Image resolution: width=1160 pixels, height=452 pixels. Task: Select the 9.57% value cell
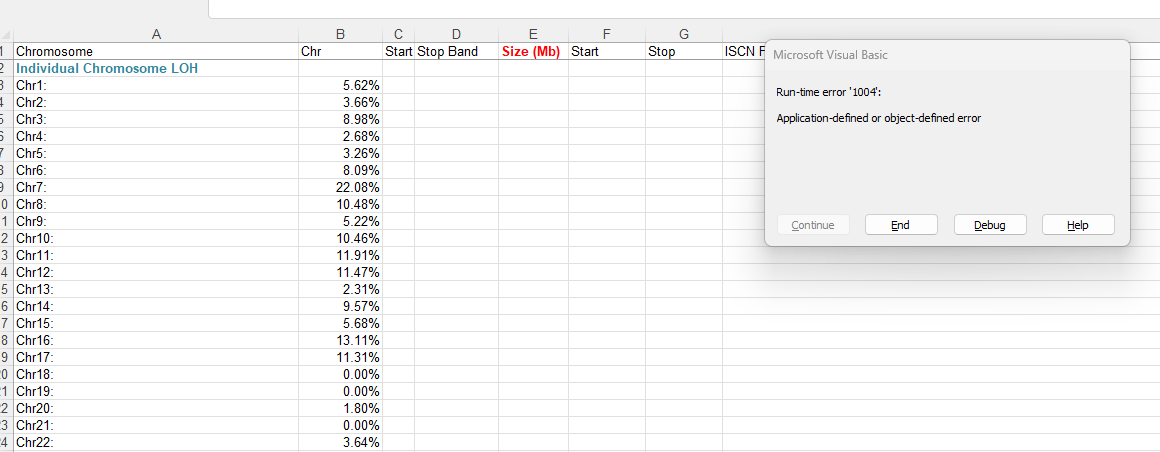(x=340, y=306)
